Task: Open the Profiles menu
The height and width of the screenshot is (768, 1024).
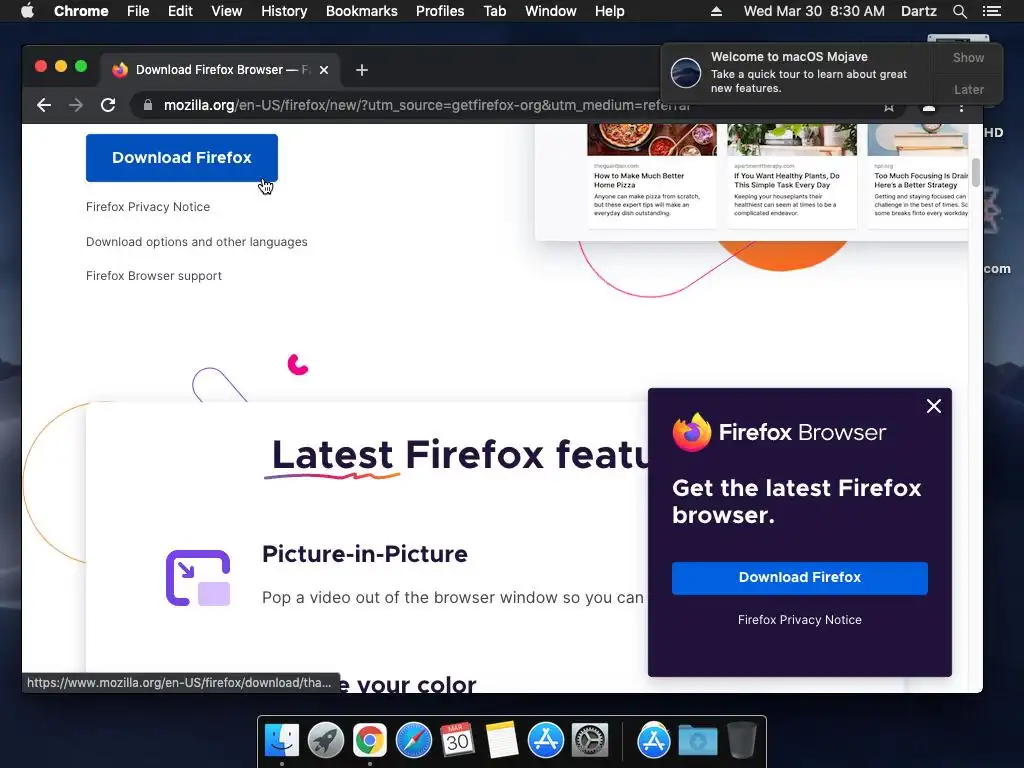Action: coord(440,11)
